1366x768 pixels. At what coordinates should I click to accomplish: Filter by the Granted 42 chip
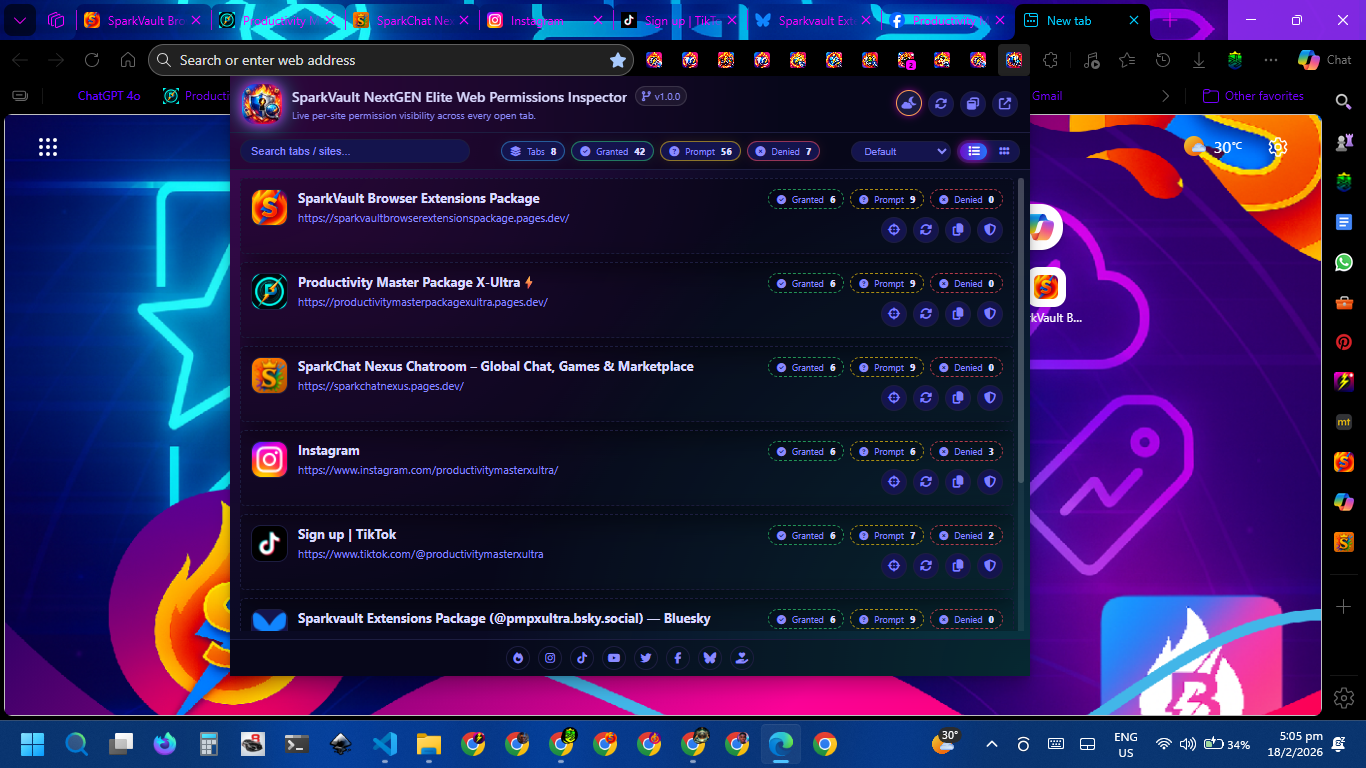[x=612, y=151]
